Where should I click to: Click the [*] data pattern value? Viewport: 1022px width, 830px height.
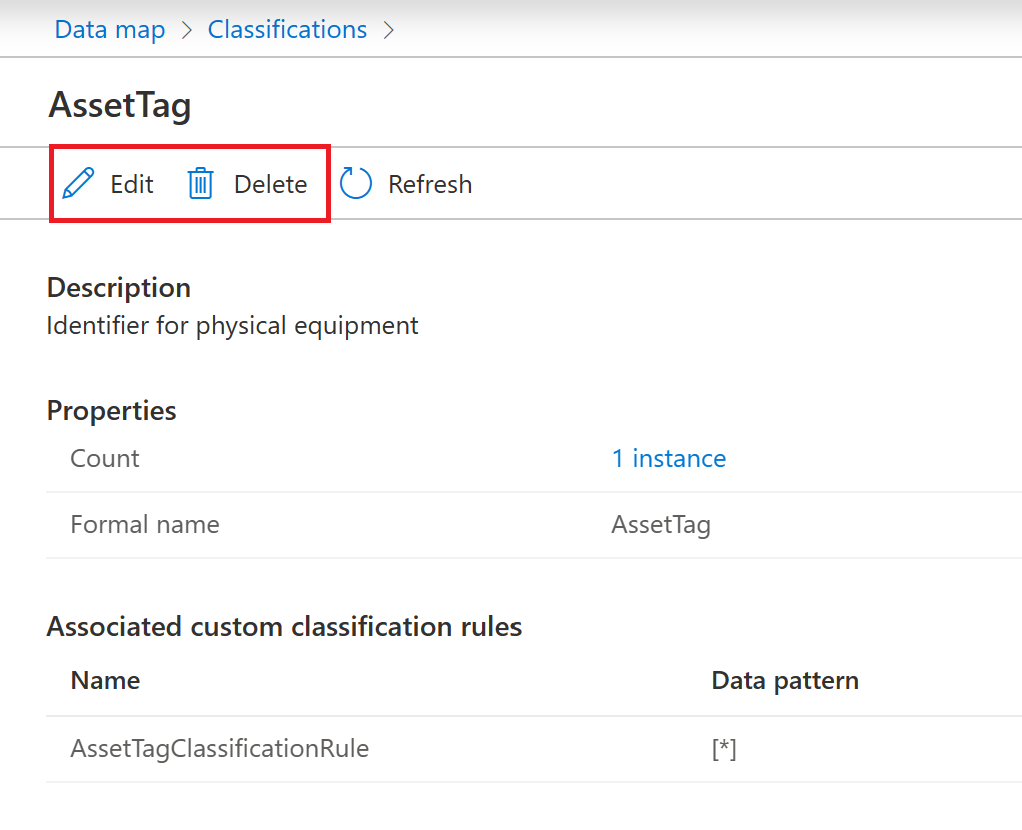[724, 748]
